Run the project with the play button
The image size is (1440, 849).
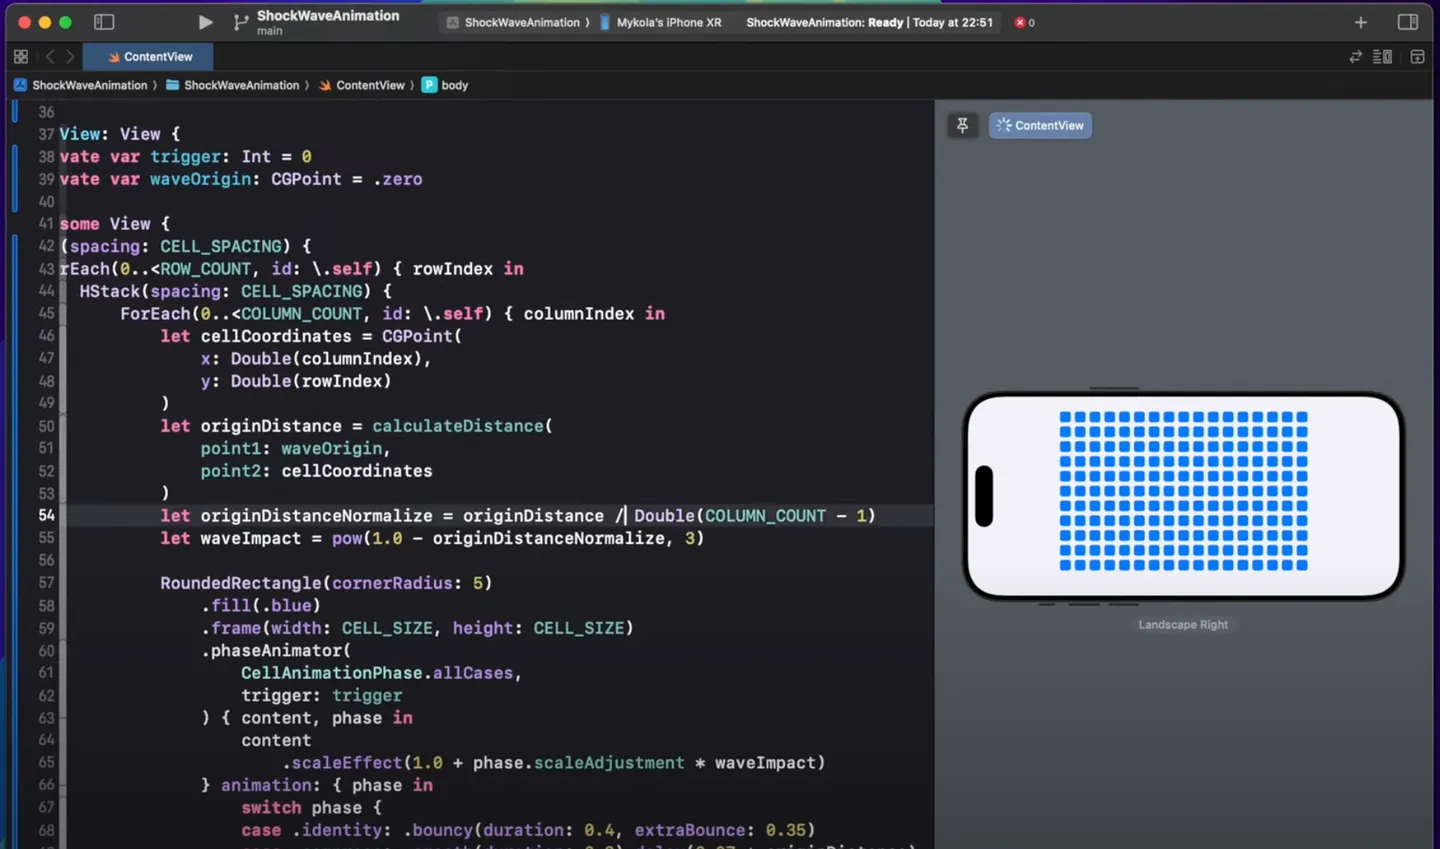[x=205, y=22]
